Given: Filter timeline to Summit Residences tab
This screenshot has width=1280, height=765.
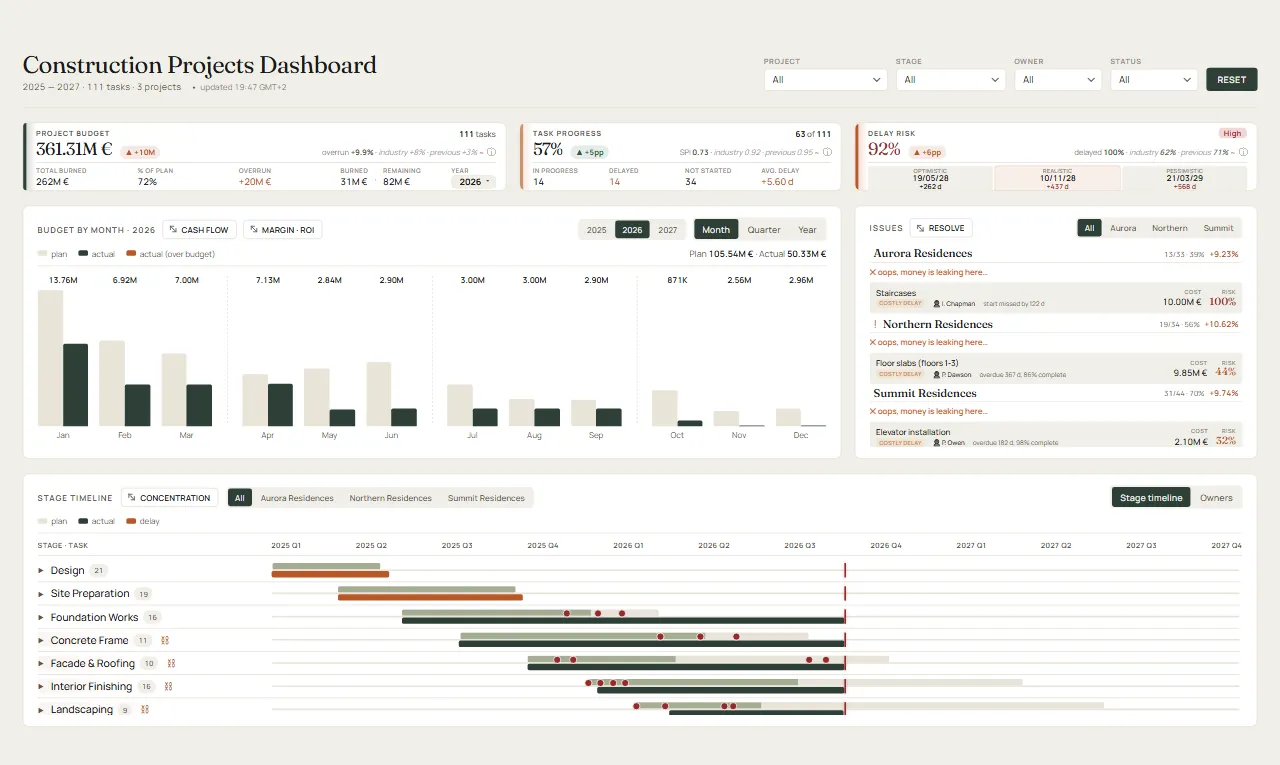Looking at the screenshot, I should point(486,498).
